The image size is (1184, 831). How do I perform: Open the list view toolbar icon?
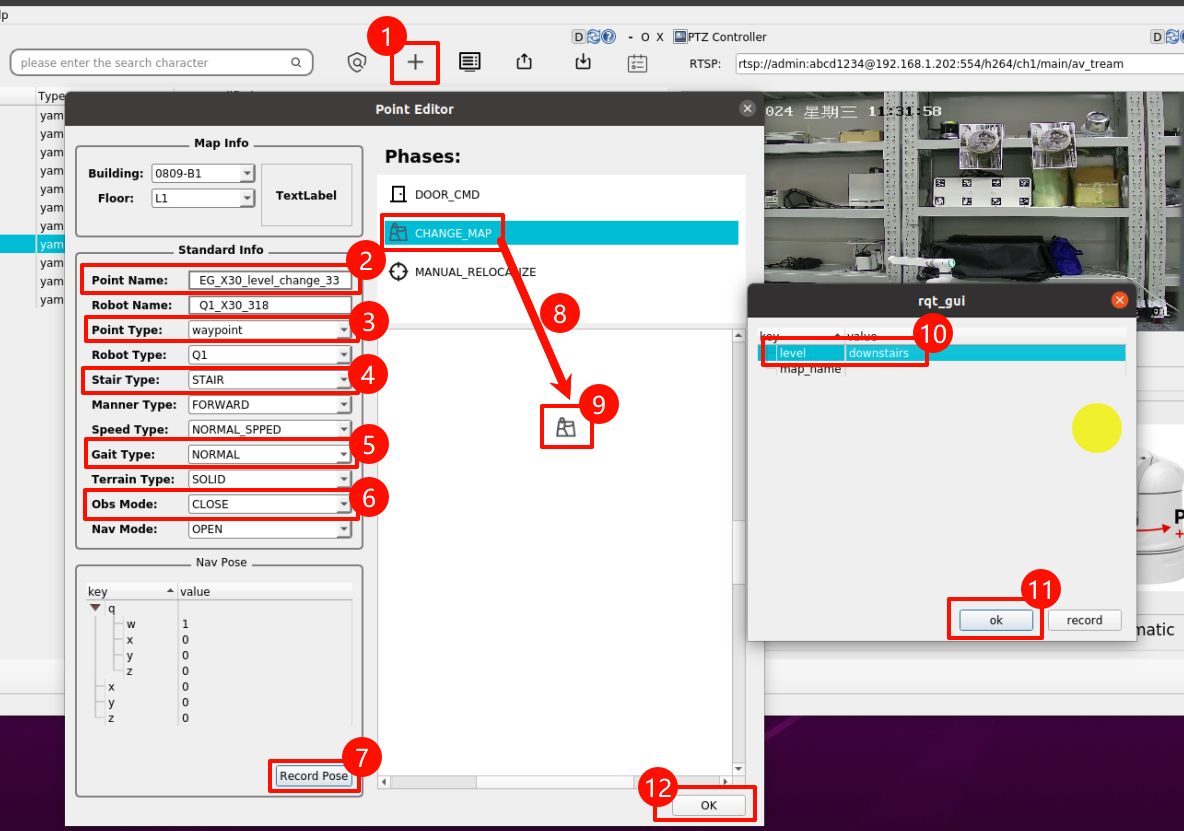pos(469,62)
